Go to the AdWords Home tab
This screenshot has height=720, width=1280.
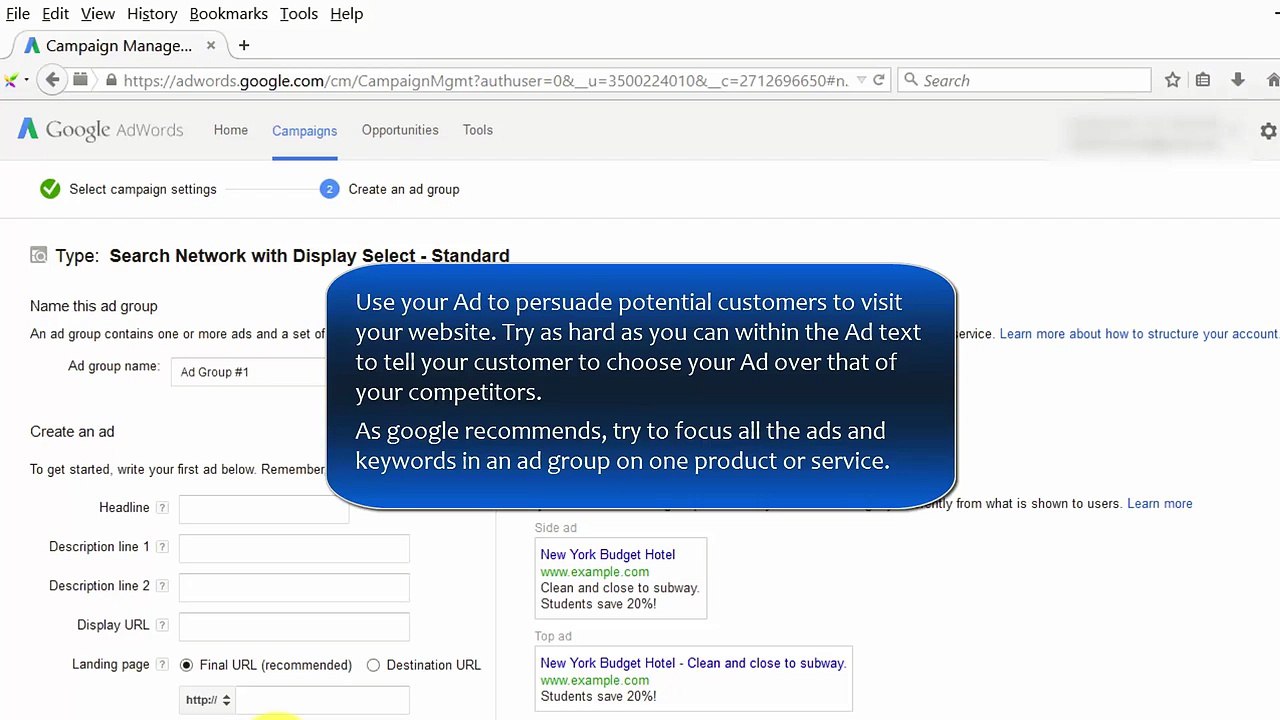click(x=231, y=130)
